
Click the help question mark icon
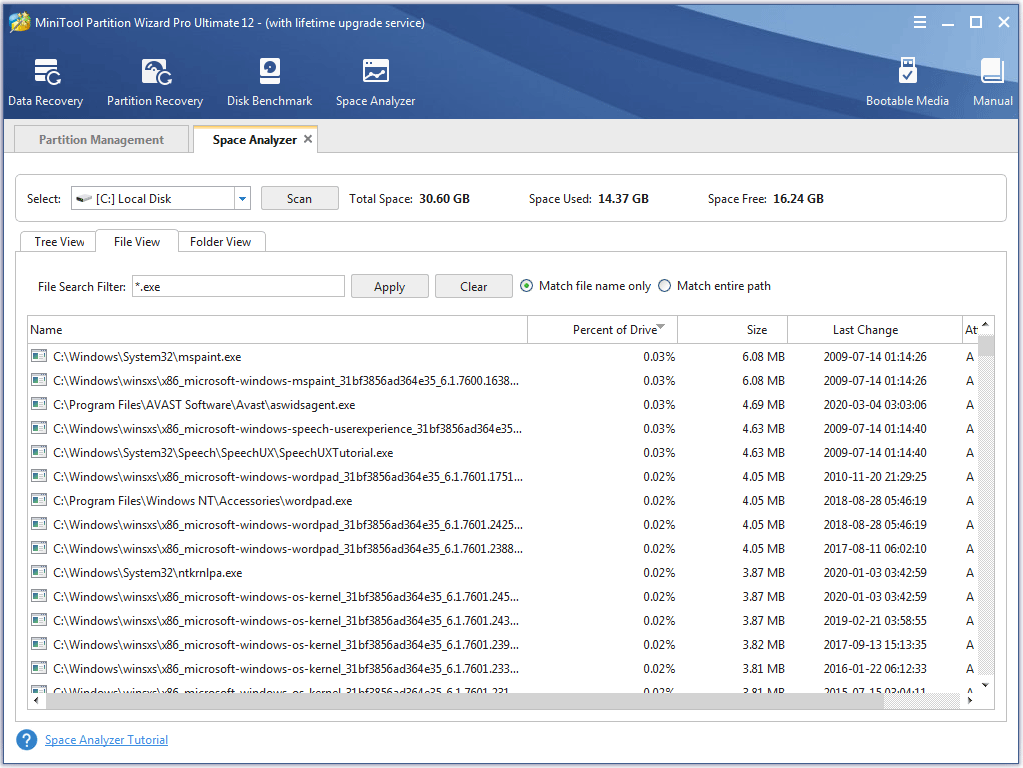tap(25, 740)
